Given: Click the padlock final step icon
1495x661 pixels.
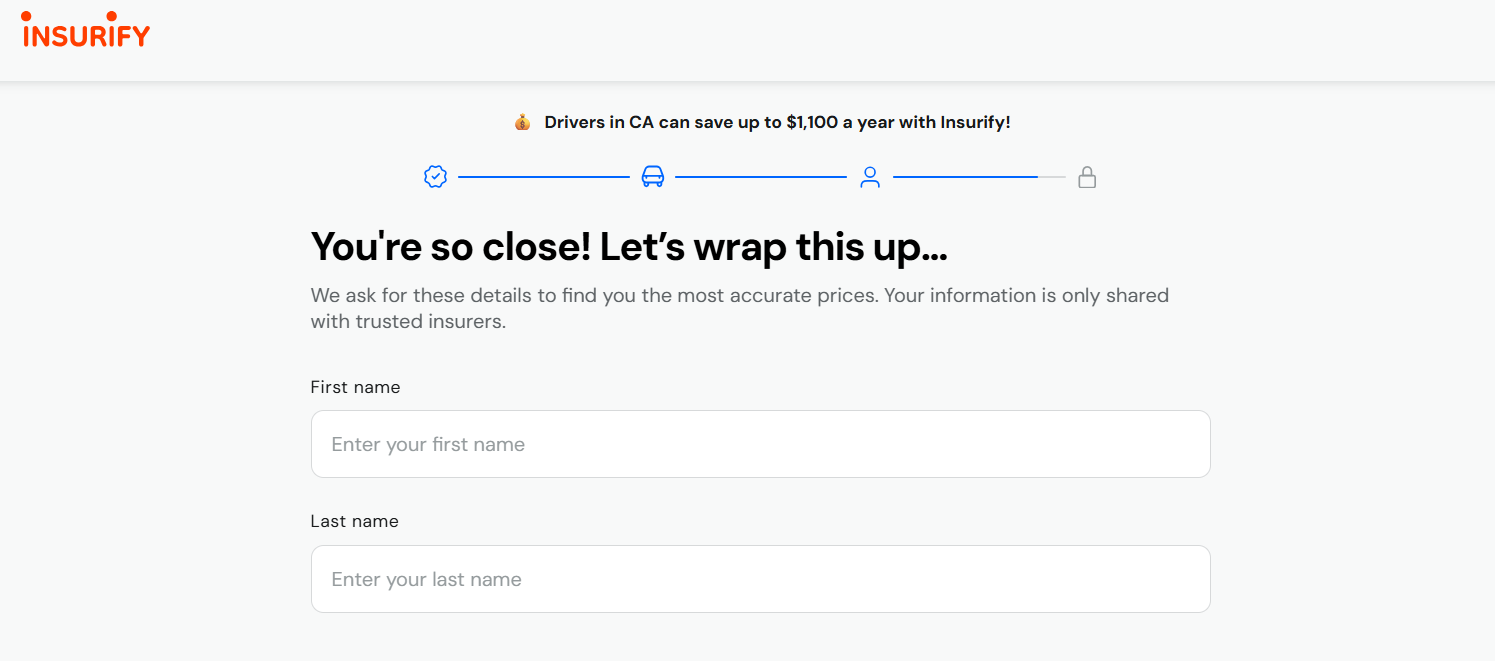Looking at the screenshot, I should 1087,178.
